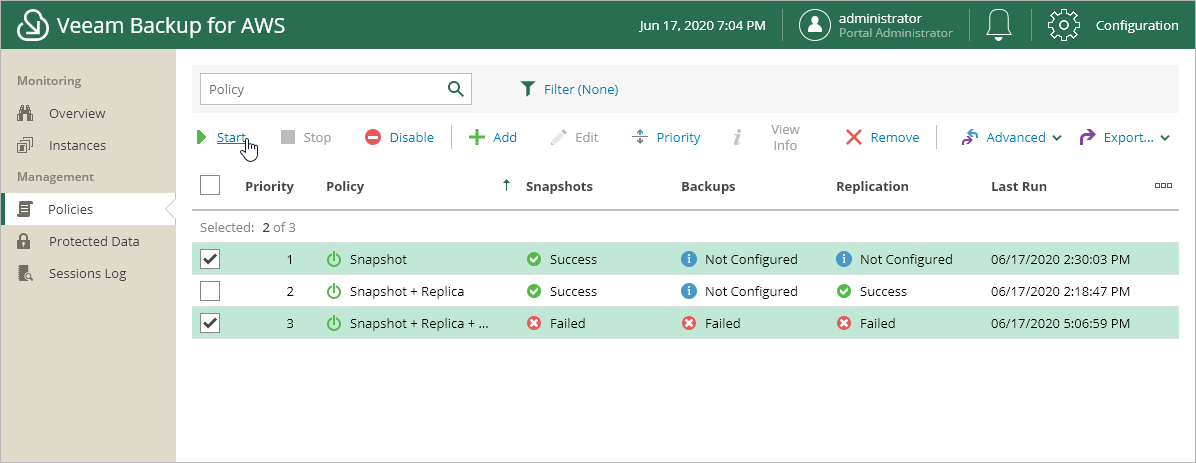Viewport: 1196px width, 463px height.
Task: Click the Sessions Log sidebar icon
Action: click(24, 274)
